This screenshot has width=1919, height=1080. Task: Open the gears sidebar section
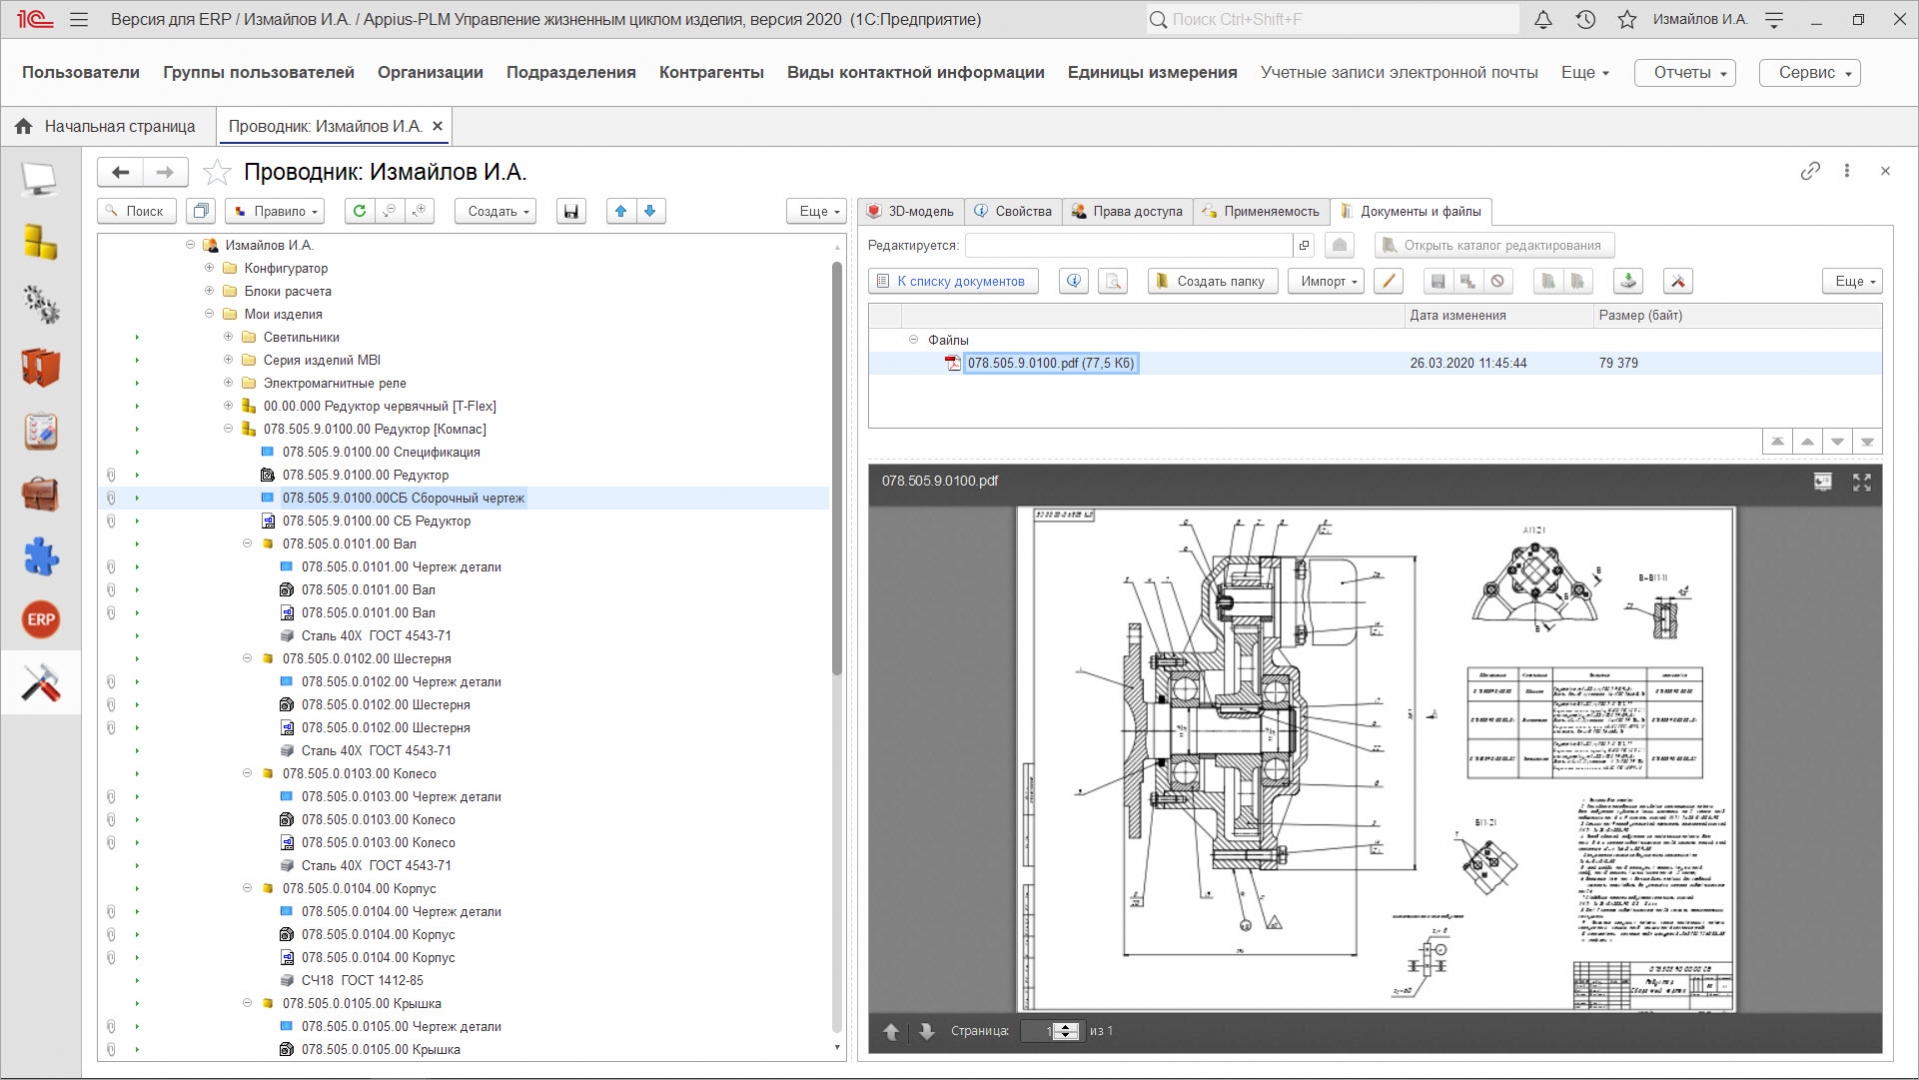click(40, 305)
